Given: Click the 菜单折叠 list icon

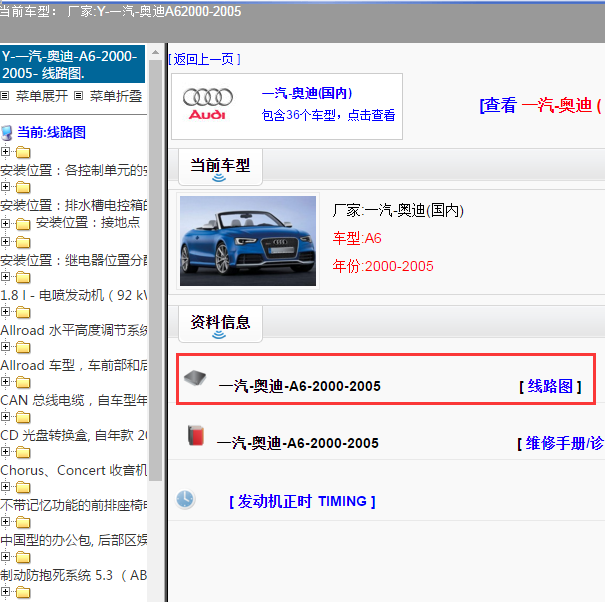Looking at the screenshot, I should click(78, 95).
